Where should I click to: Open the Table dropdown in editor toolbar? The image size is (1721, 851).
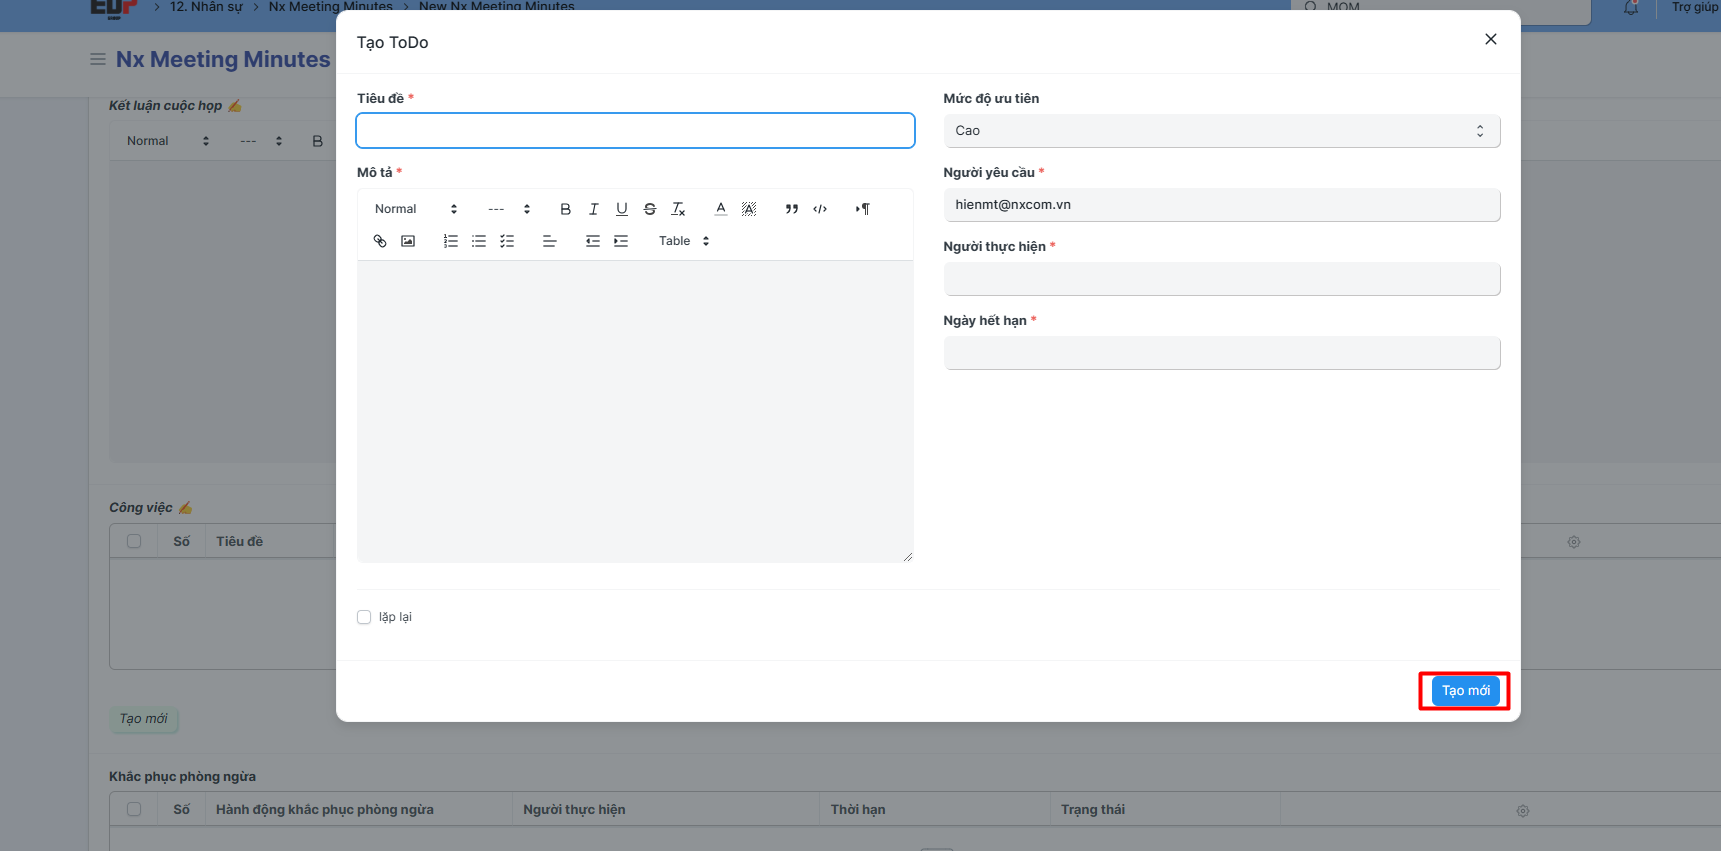tap(684, 241)
